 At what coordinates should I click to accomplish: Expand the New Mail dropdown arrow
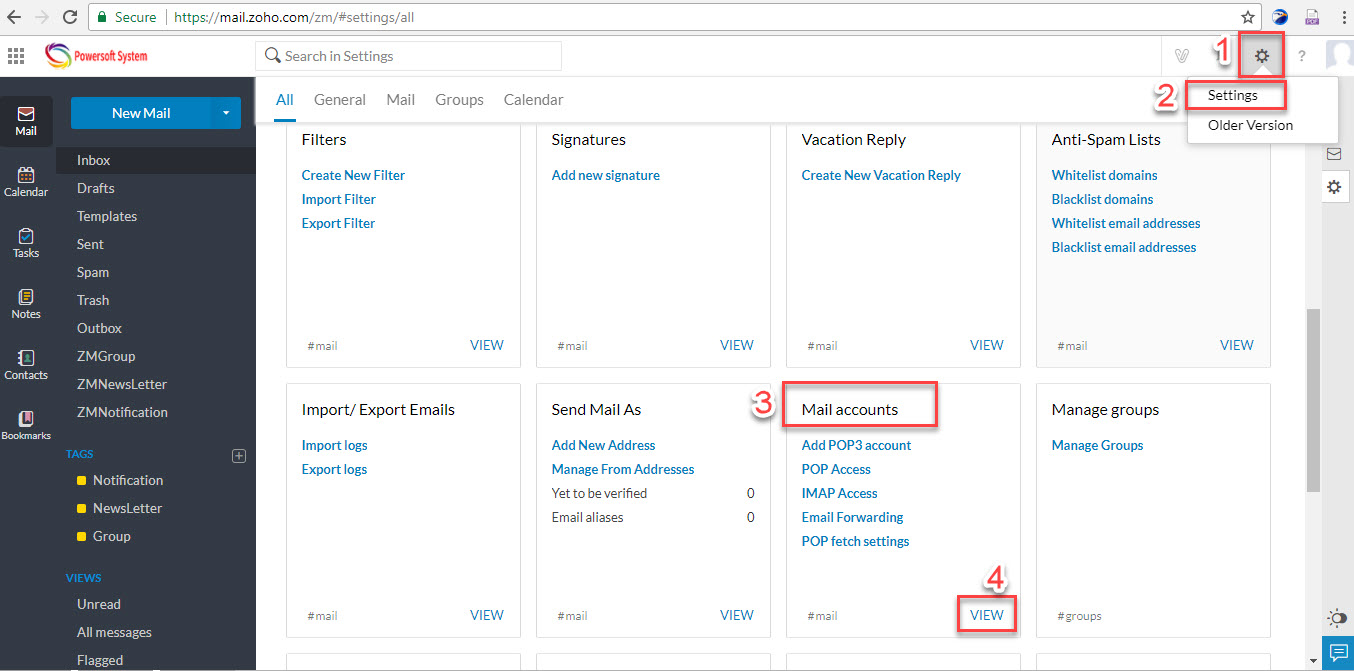click(226, 113)
